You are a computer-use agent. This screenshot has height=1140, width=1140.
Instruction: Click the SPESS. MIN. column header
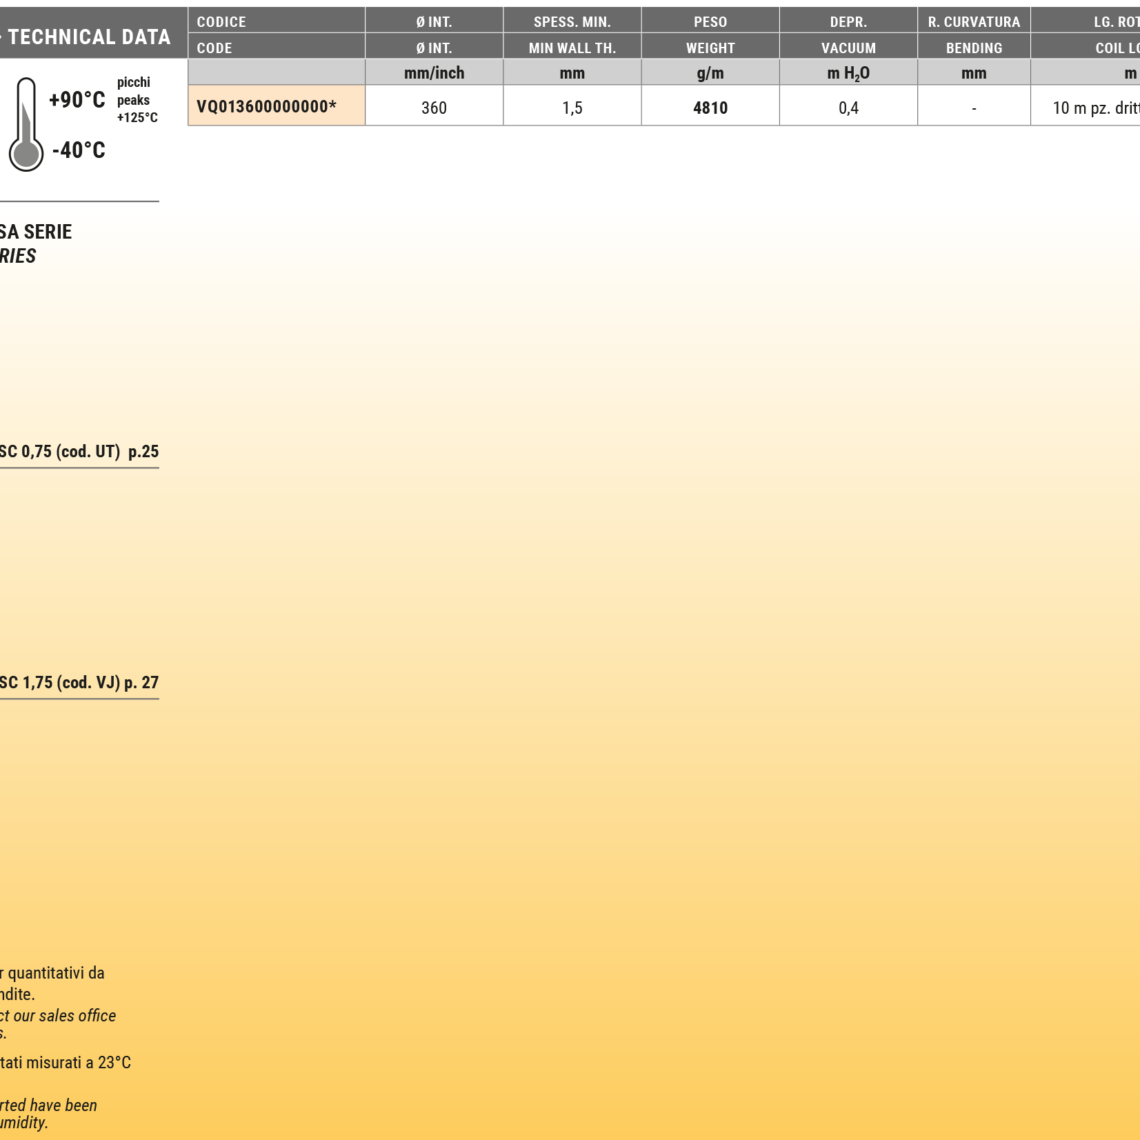point(572,21)
